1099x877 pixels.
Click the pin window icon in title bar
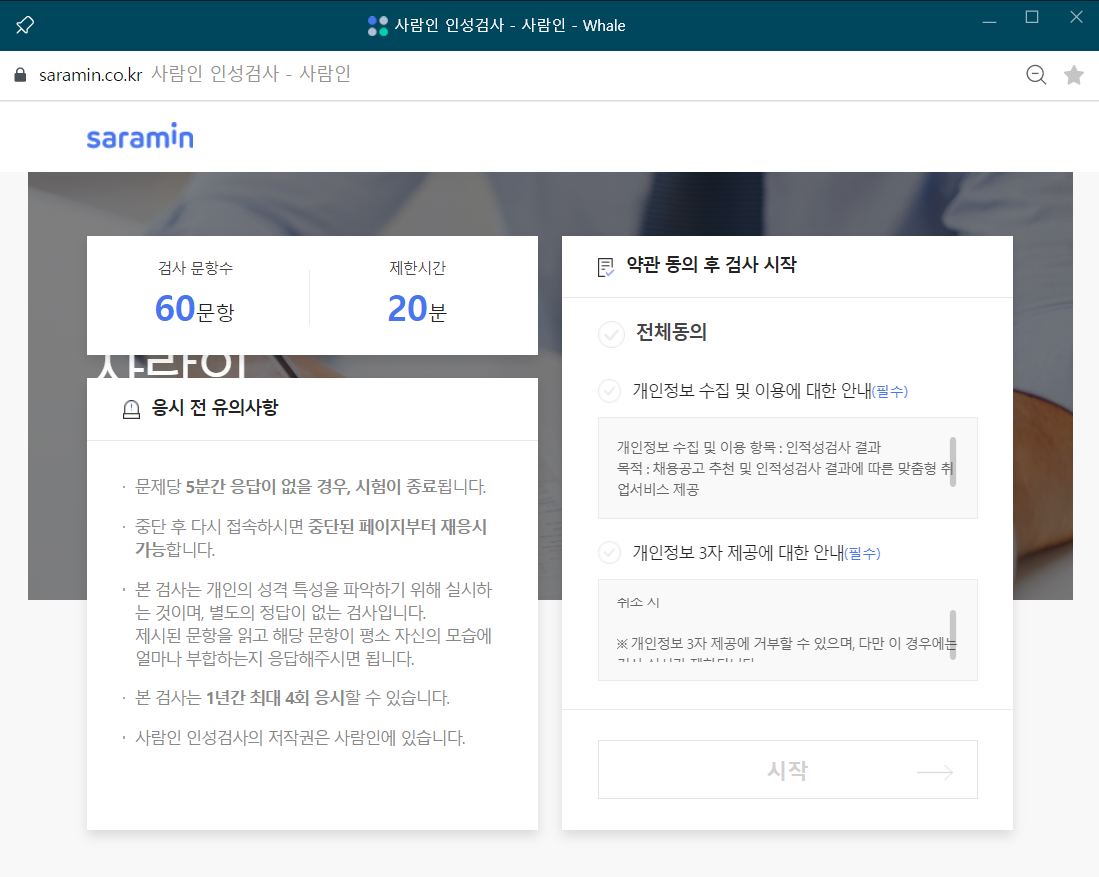click(x=25, y=25)
